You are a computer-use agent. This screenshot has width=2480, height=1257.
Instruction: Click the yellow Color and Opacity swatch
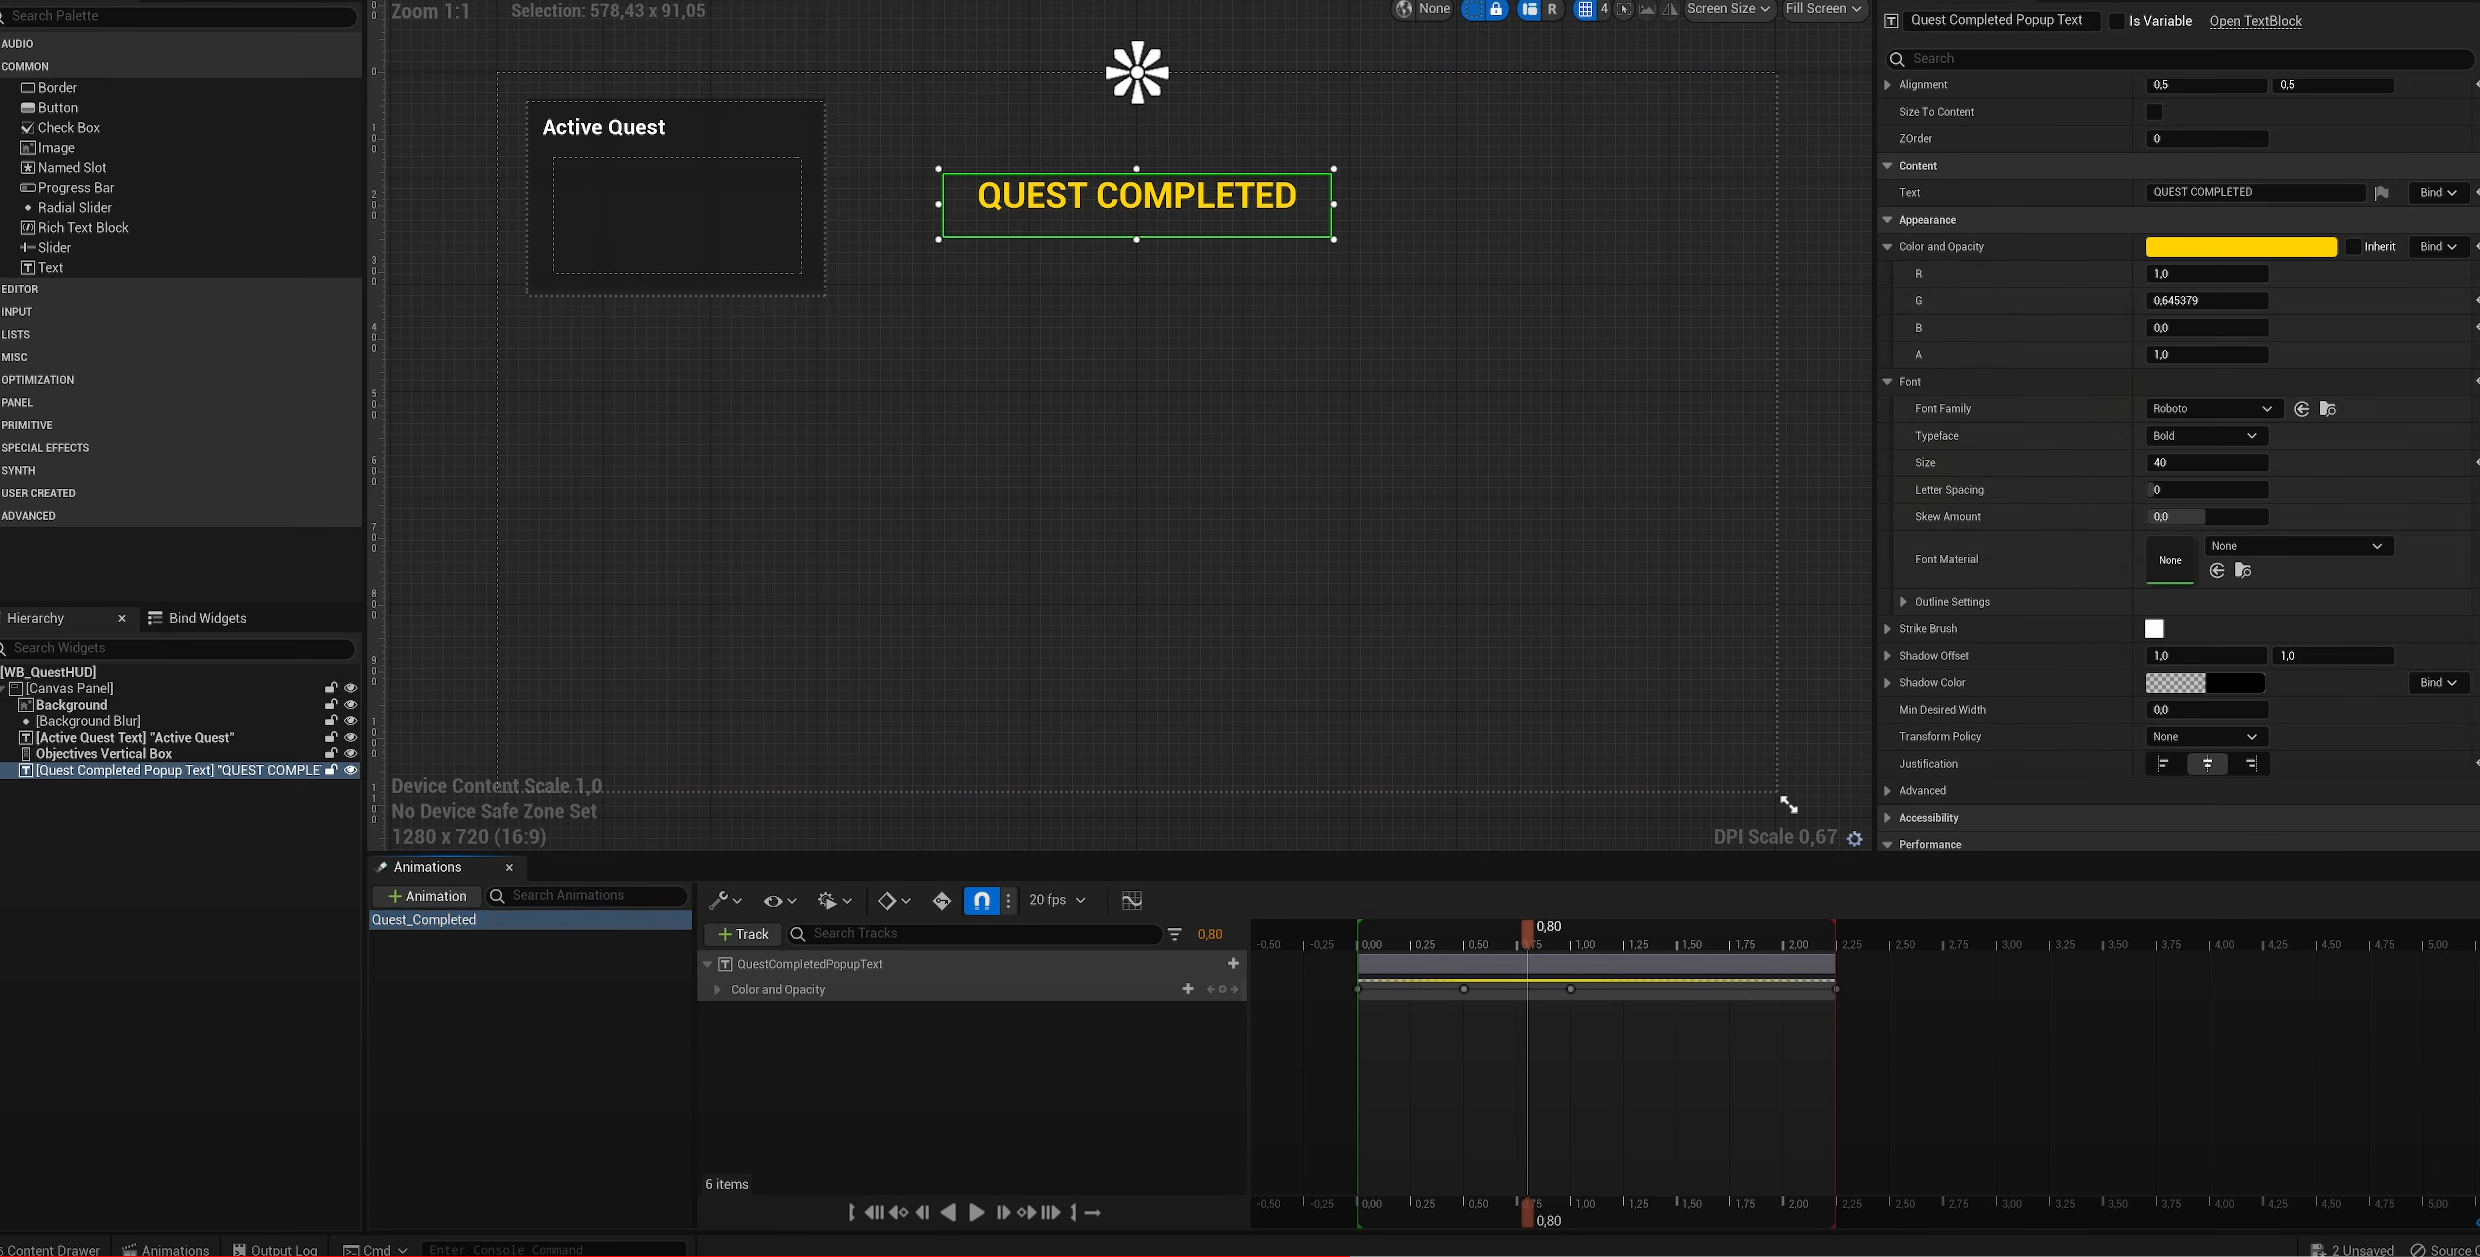(2240, 247)
